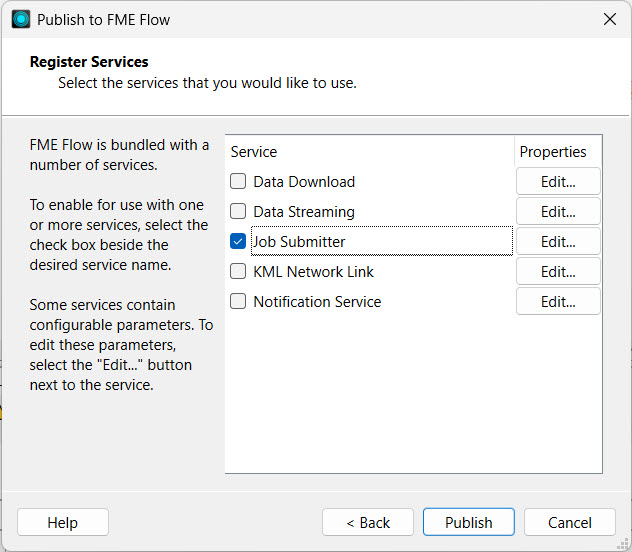Enable the Data Download service checkbox
The image size is (632, 552).
[238, 182]
